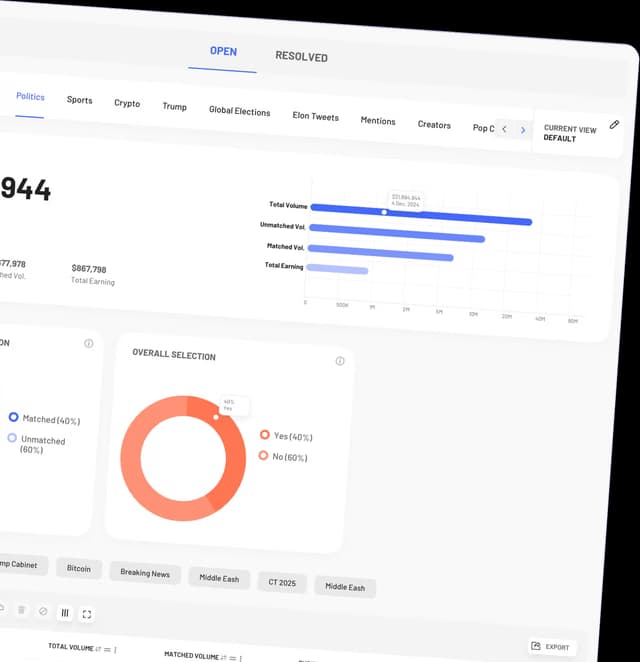This screenshot has height=662, width=640.
Task: Select the Breaking News tag chip
Action: (145, 573)
